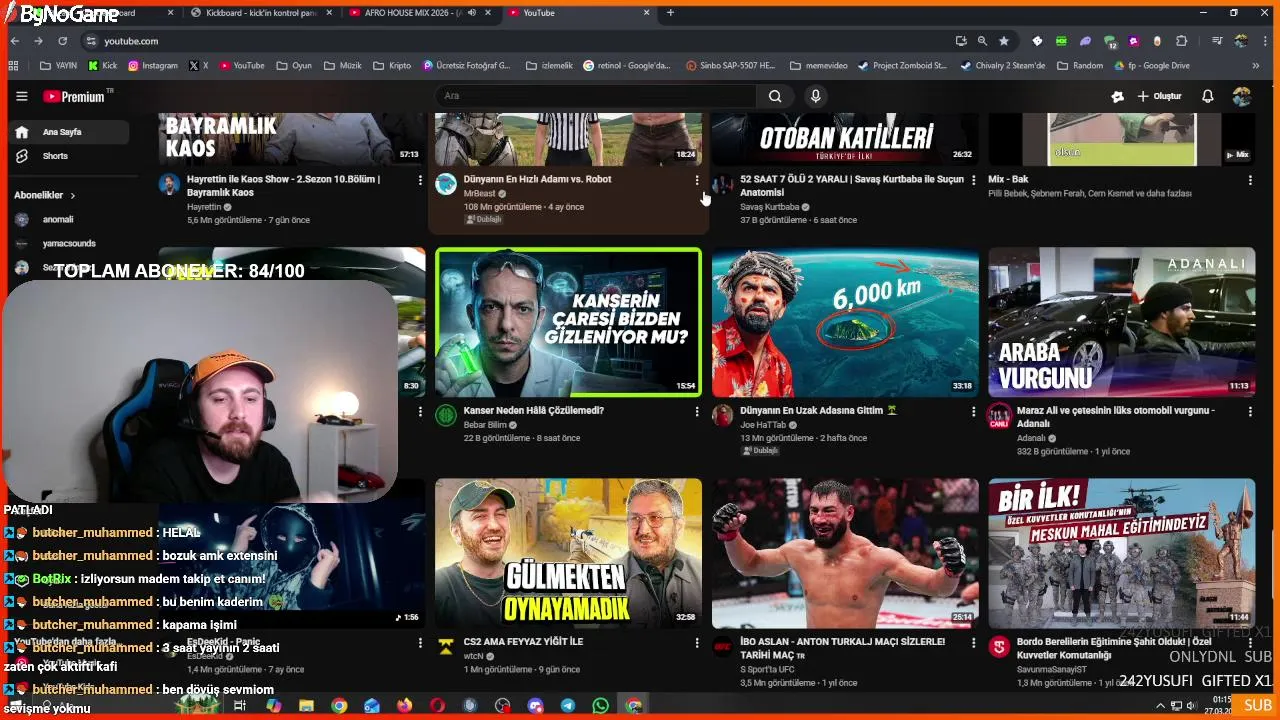Open the YAYIN bookmarks folder
This screenshot has height=720, width=1280.
(58, 66)
